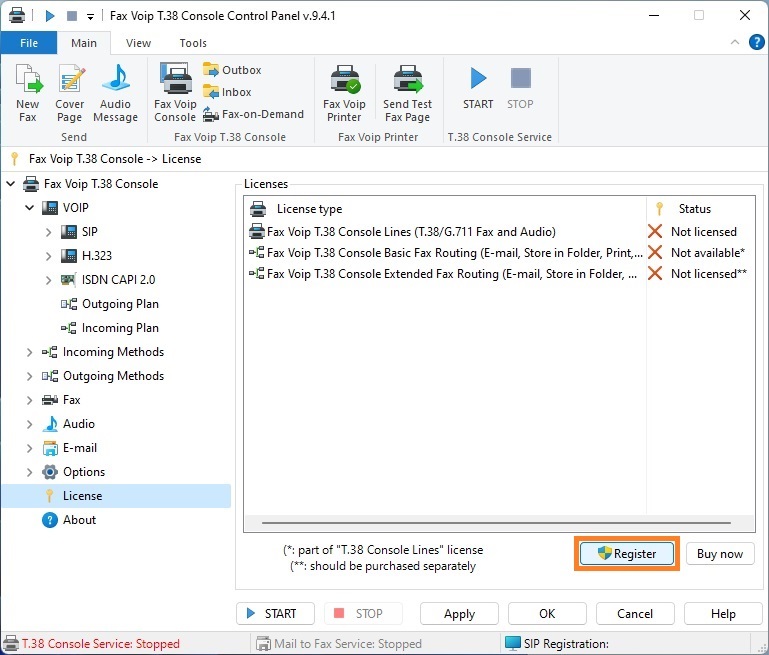Start T.38 Console Service in ribbon
769x655 pixels.
(478, 88)
